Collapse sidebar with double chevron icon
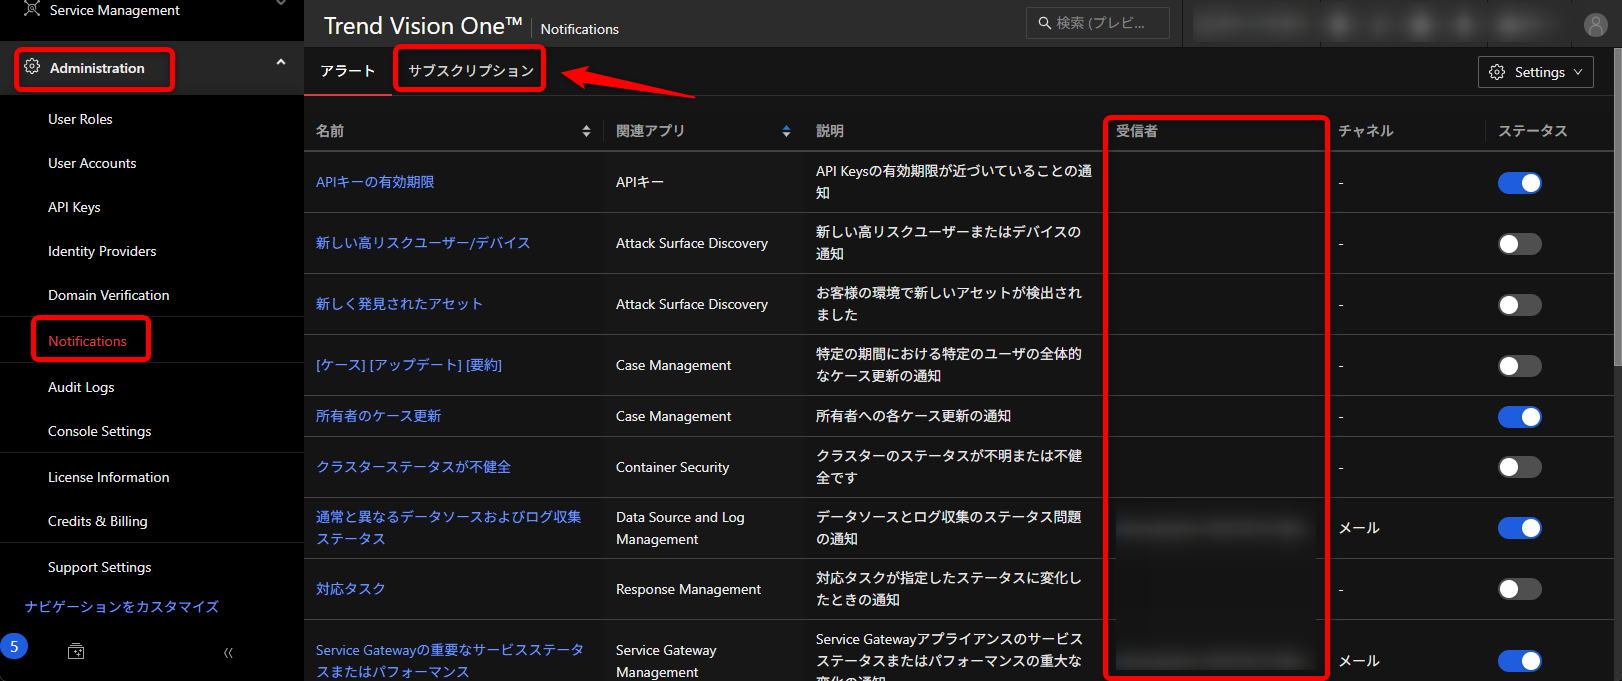Image resolution: width=1622 pixels, height=681 pixels. [228, 652]
